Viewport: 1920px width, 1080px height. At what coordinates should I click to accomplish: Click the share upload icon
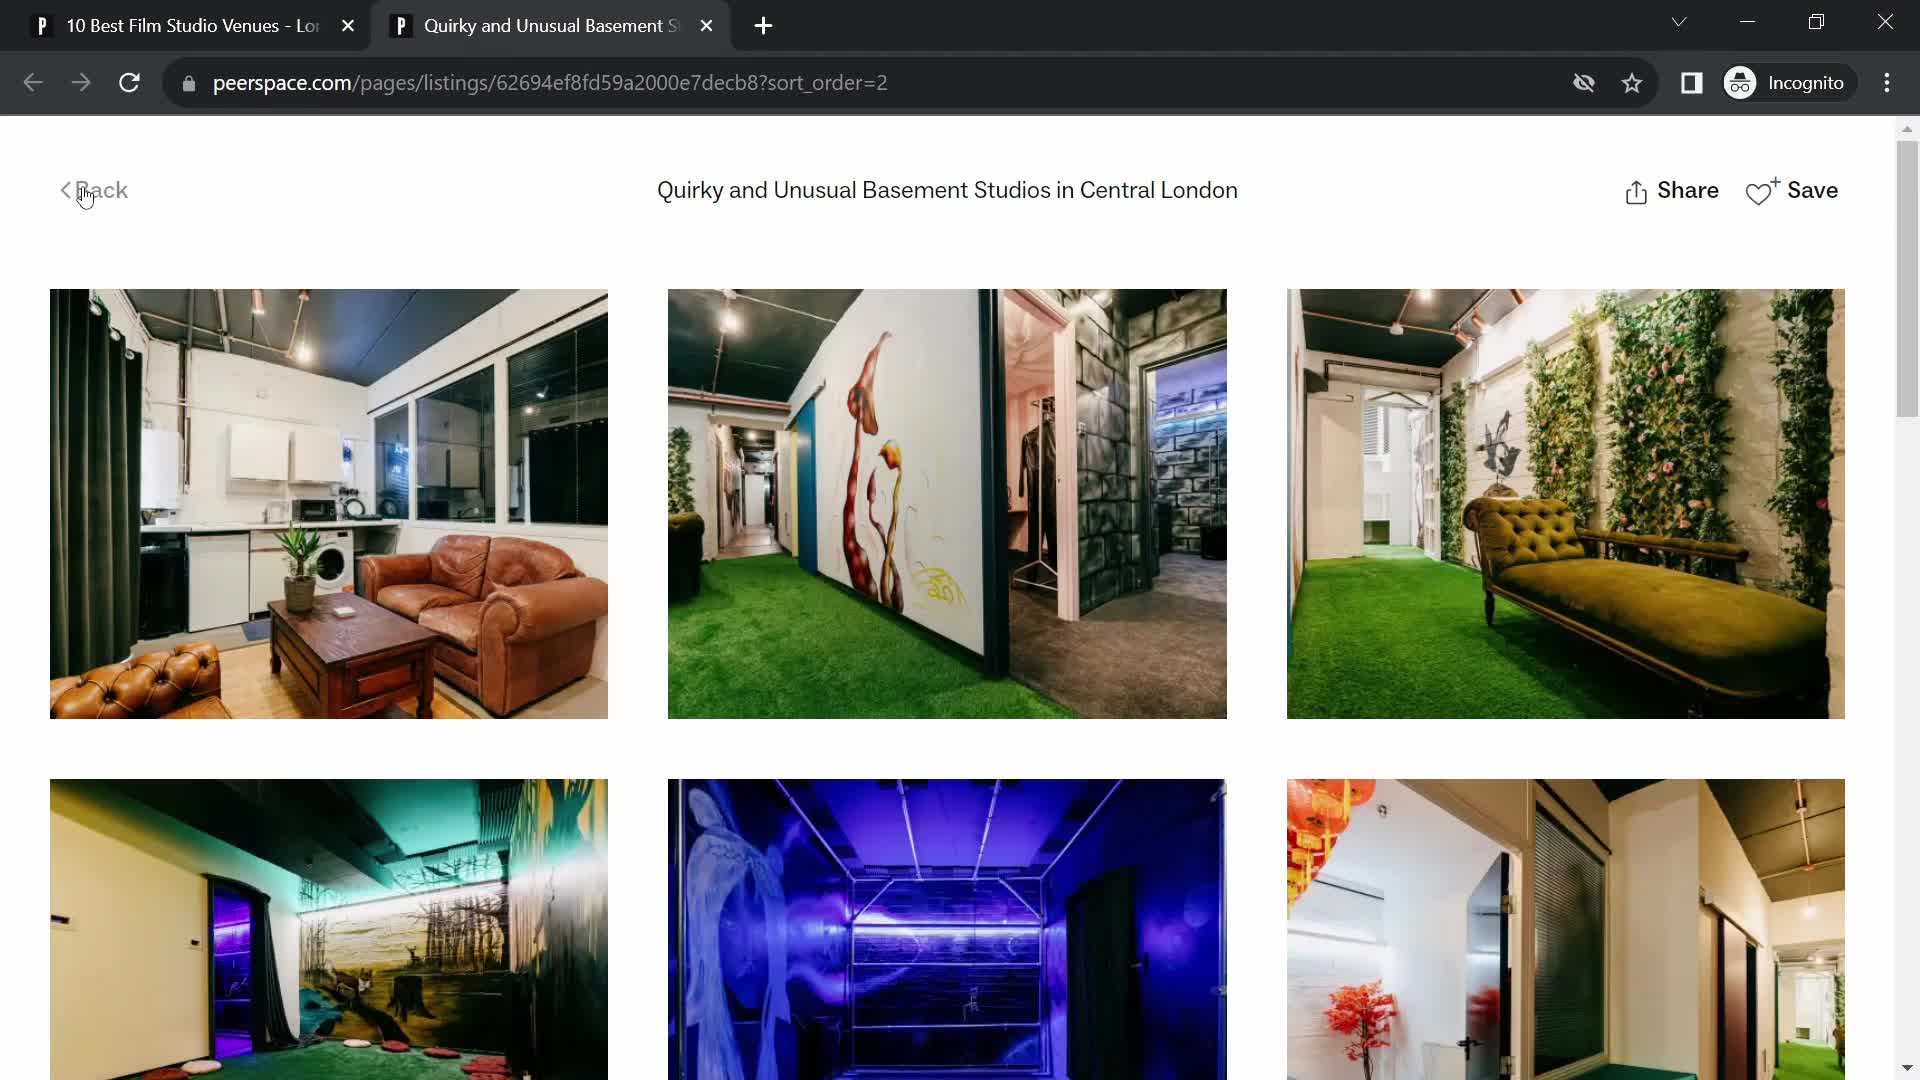point(1636,192)
